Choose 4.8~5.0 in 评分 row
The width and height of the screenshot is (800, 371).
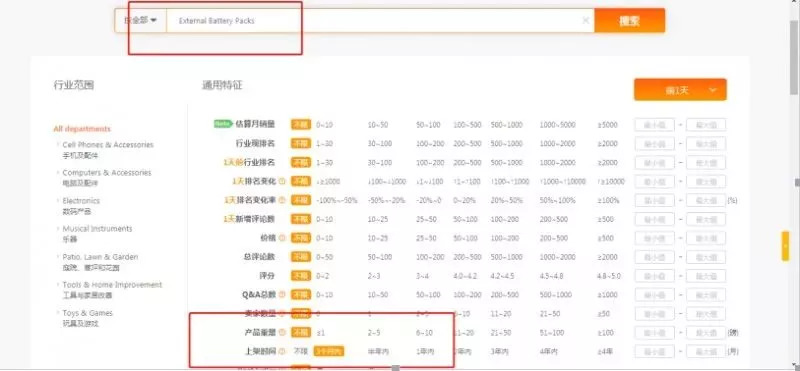(x=609, y=276)
